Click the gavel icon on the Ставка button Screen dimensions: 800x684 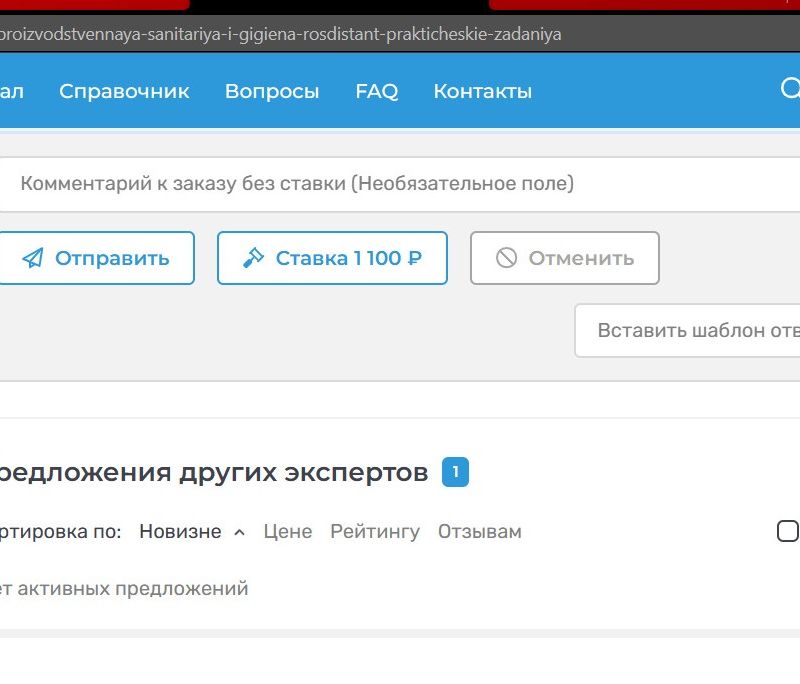(x=253, y=259)
